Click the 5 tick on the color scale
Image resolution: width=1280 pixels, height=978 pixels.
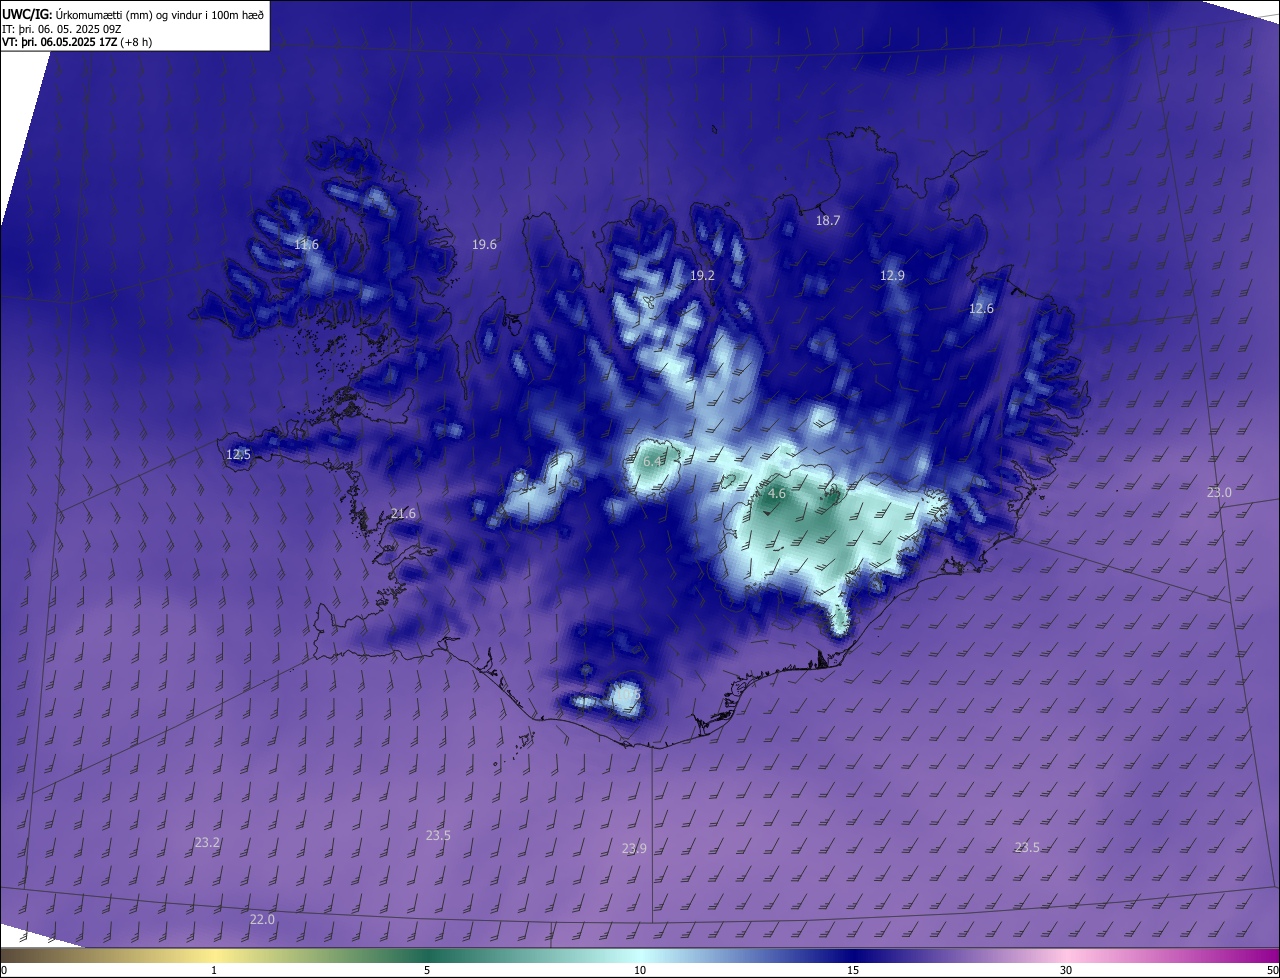tap(427, 971)
